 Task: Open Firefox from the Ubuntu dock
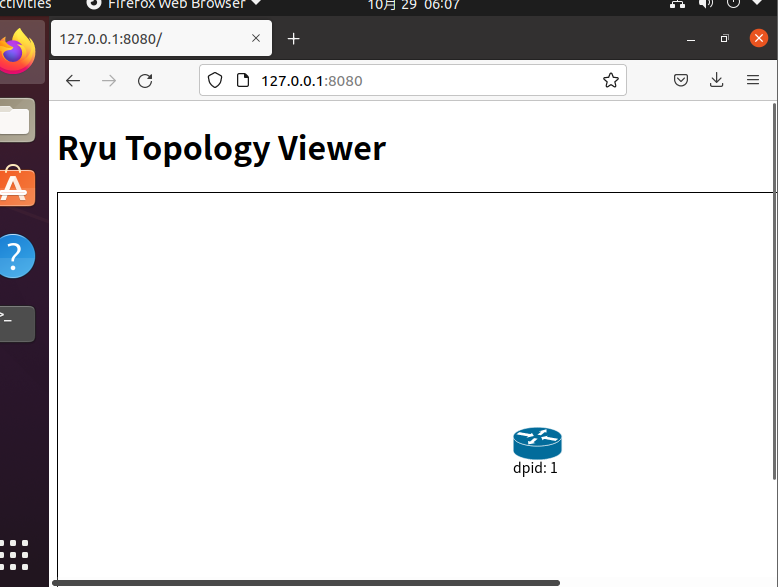pos(18,52)
